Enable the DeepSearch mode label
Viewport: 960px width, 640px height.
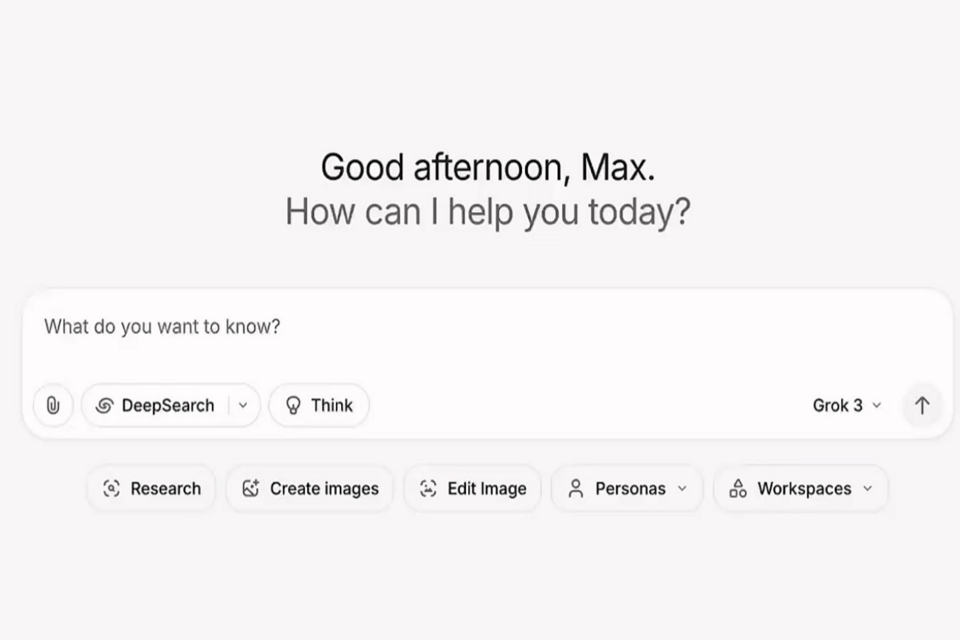[168, 405]
